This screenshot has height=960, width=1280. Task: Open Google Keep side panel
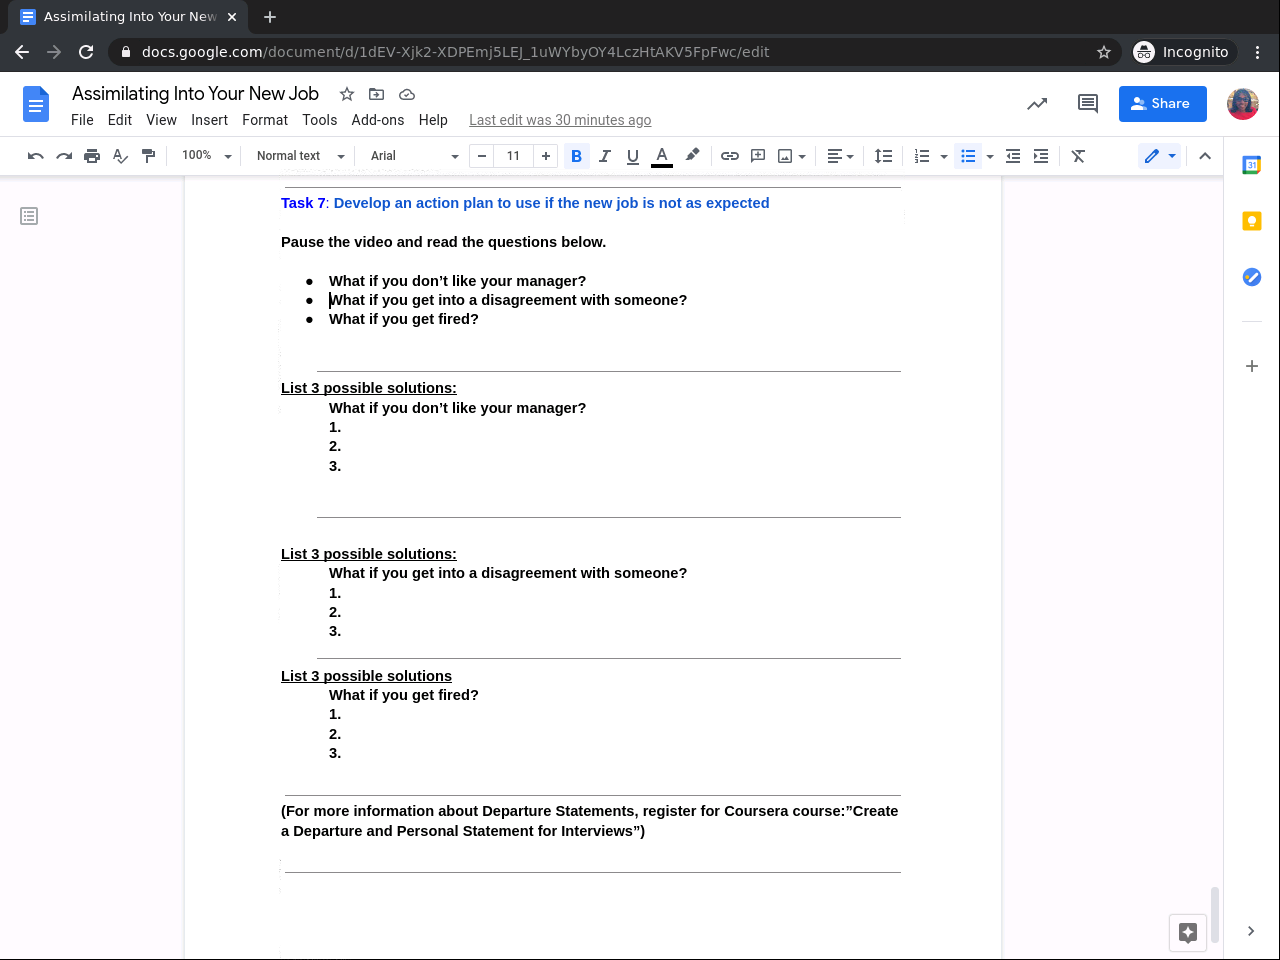(1252, 221)
